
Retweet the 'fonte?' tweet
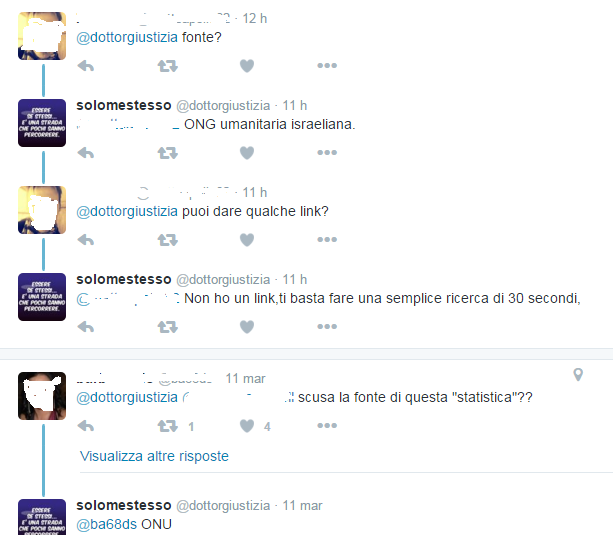coord(168,66)
